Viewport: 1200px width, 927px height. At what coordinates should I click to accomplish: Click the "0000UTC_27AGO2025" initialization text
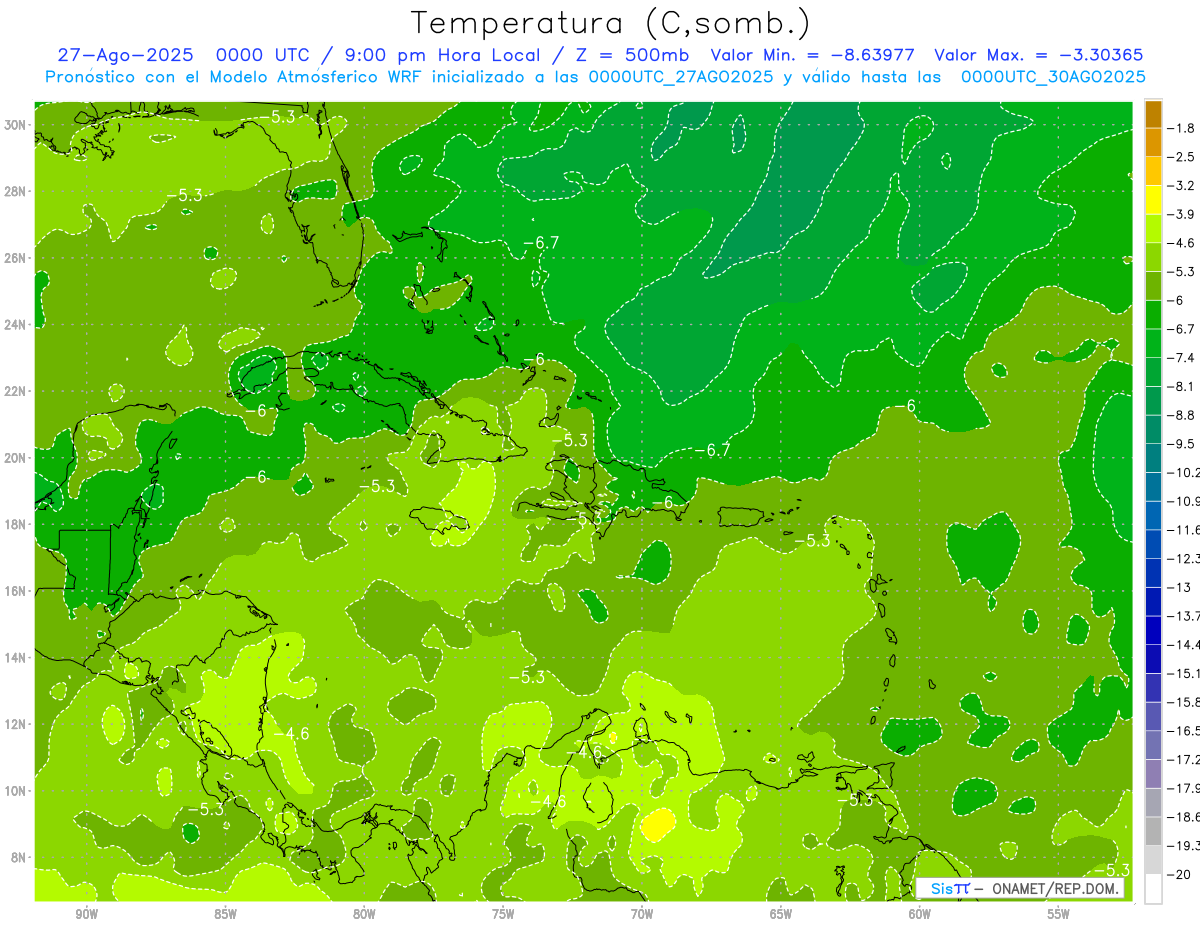pyautogui.click(x=681, y=77)
